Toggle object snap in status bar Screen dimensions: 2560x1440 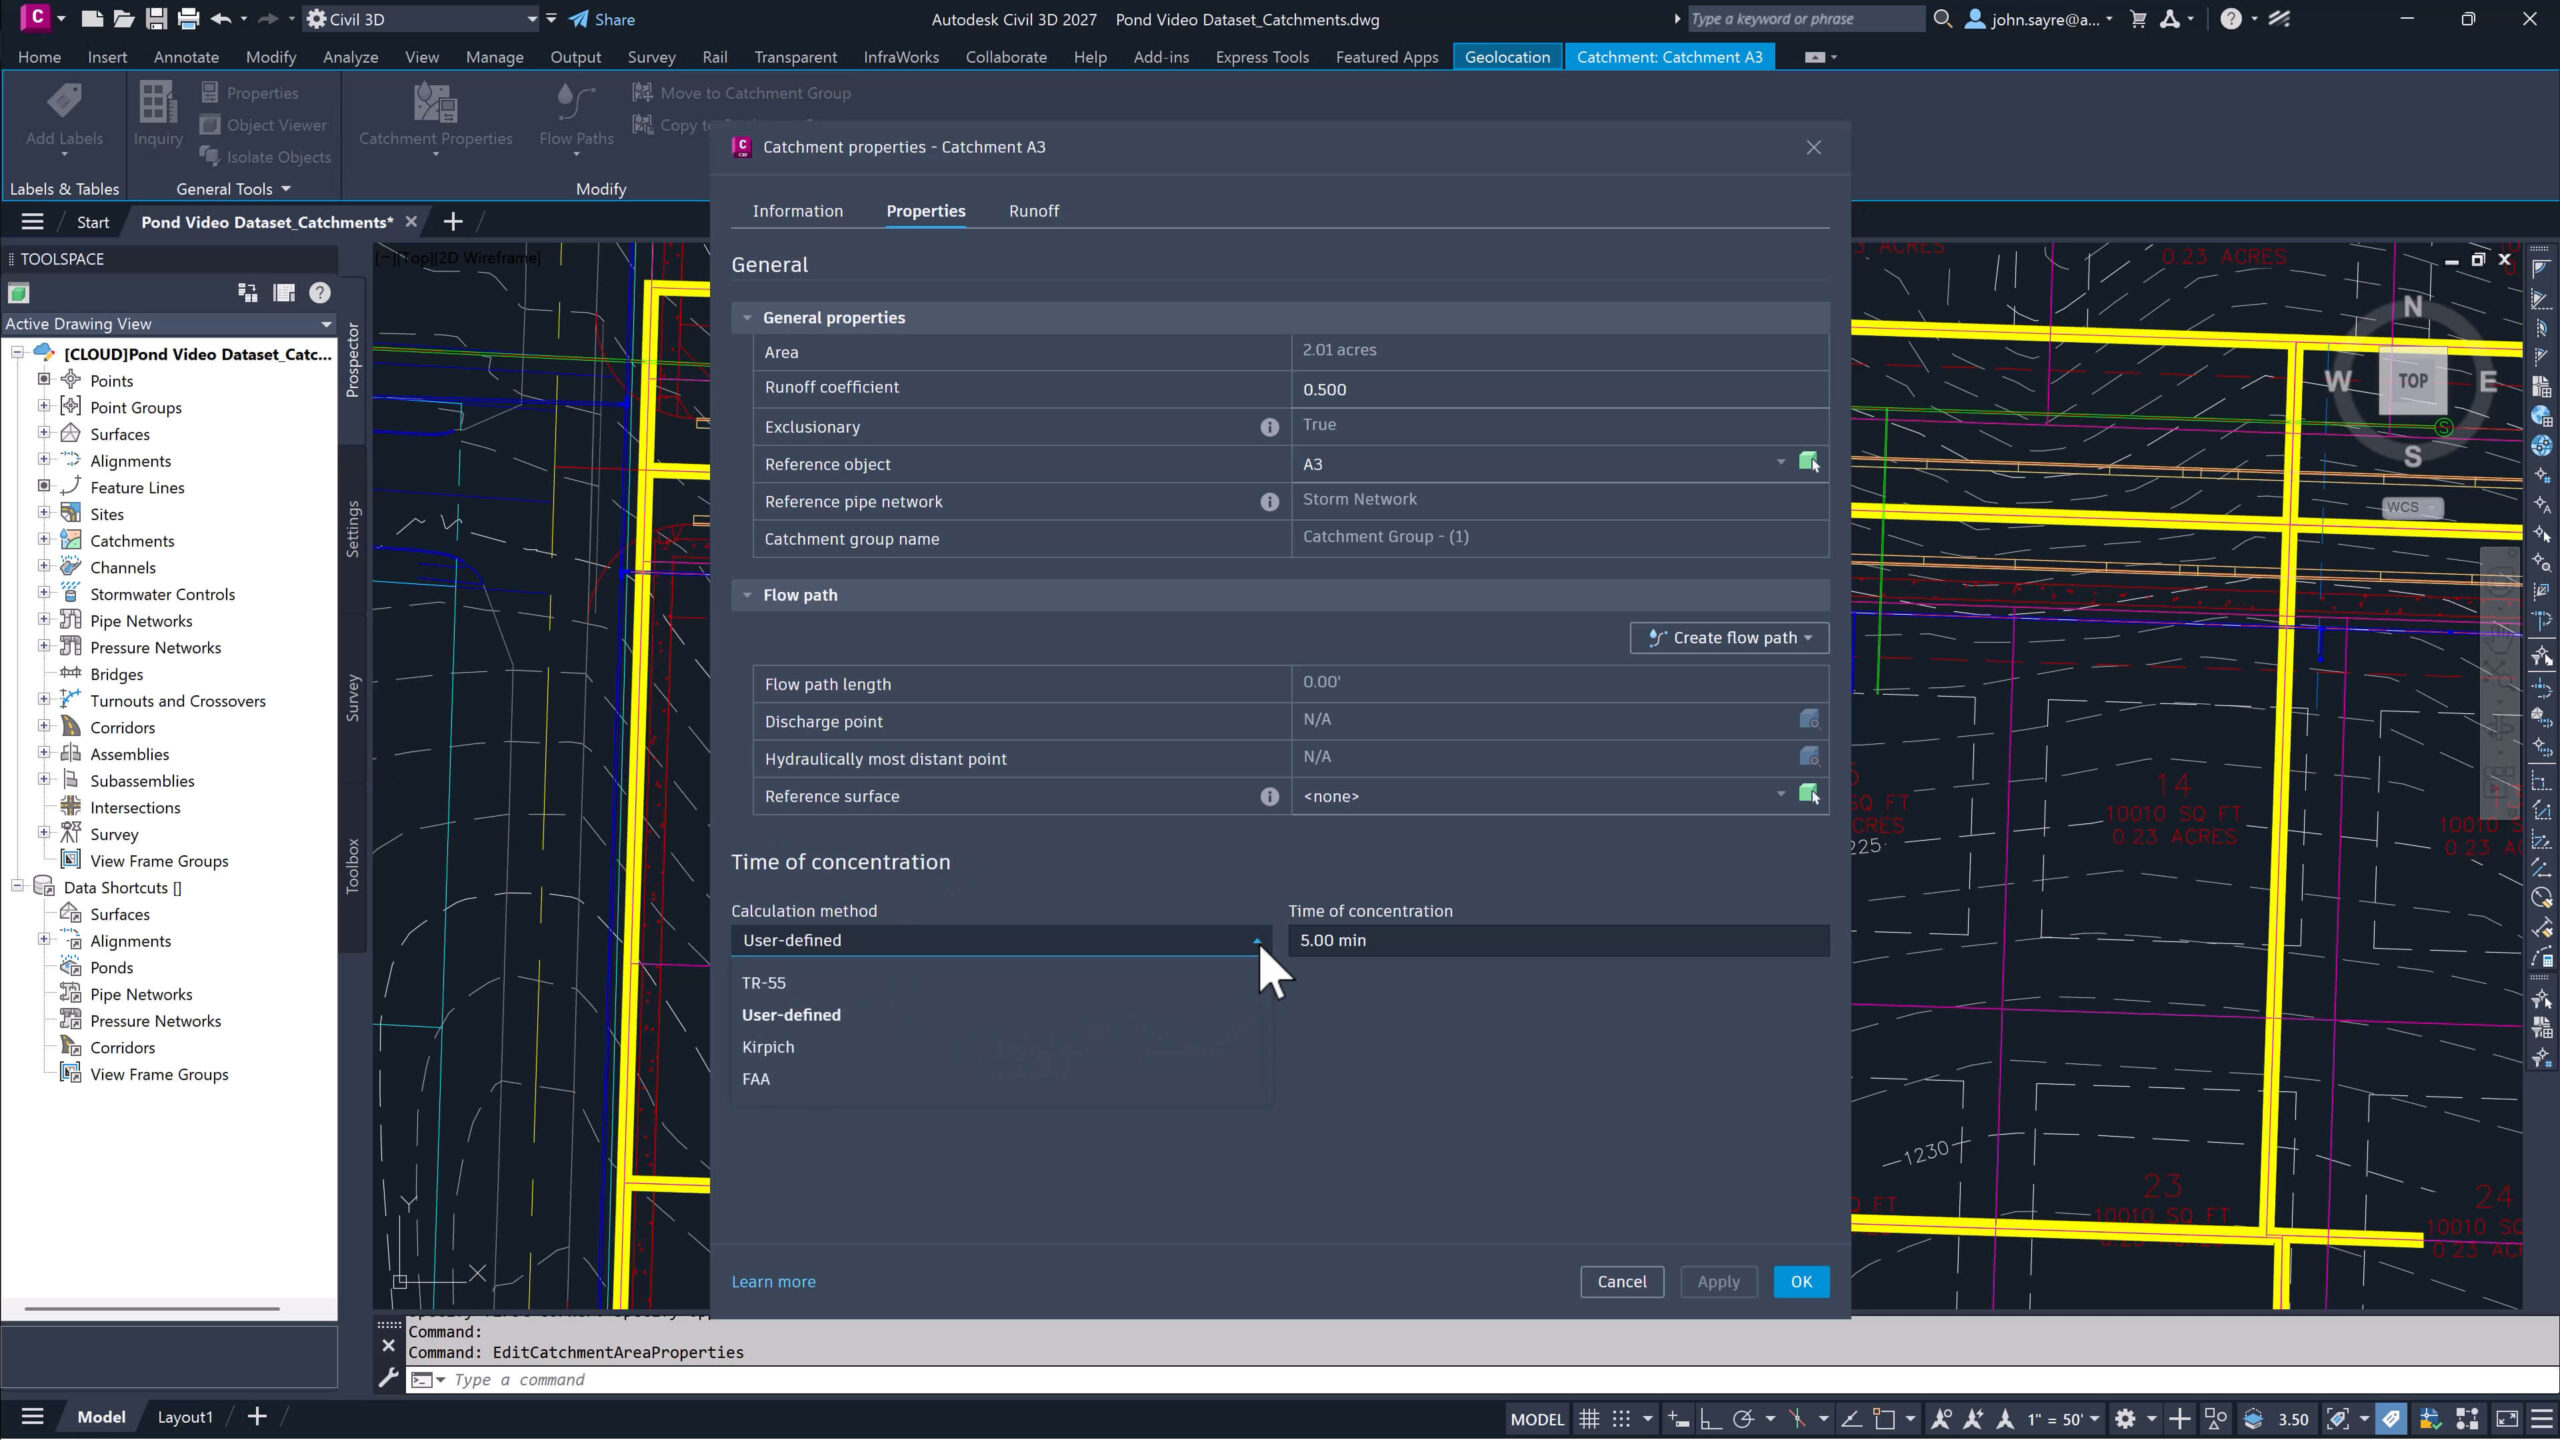tap(1884, 1419)
